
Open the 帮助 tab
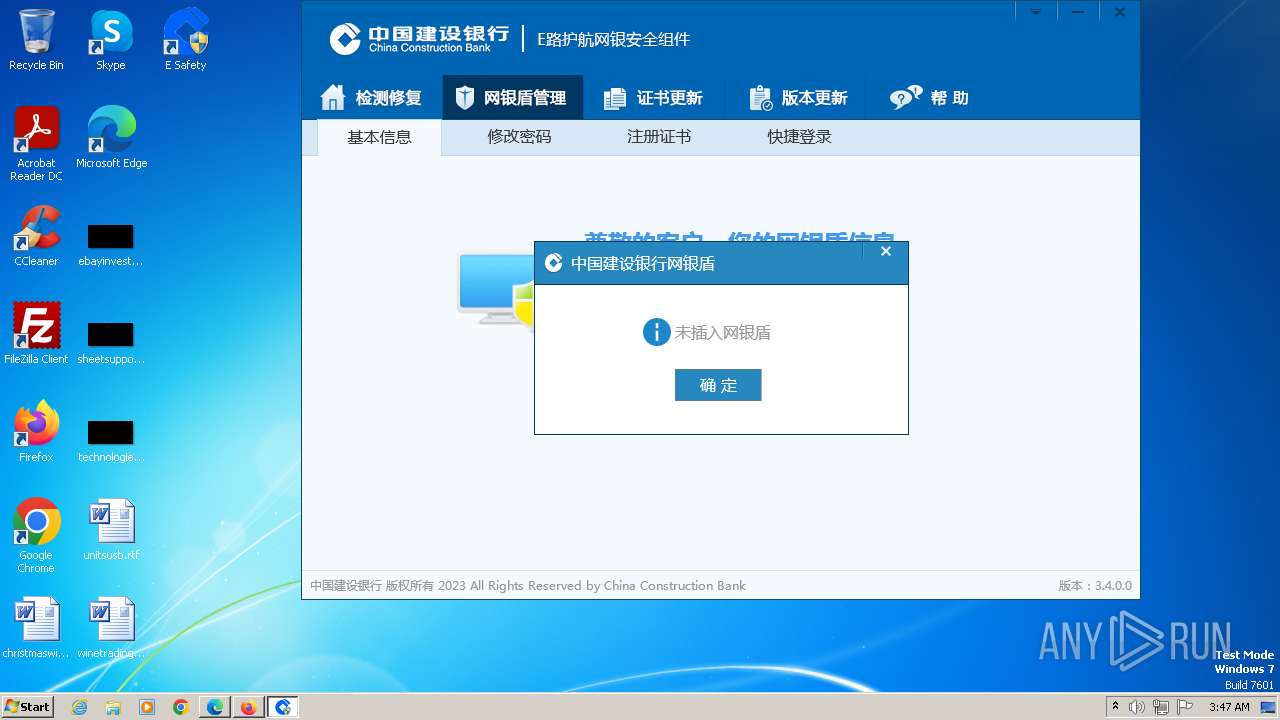pyautogui.click(x=929, y=98)
